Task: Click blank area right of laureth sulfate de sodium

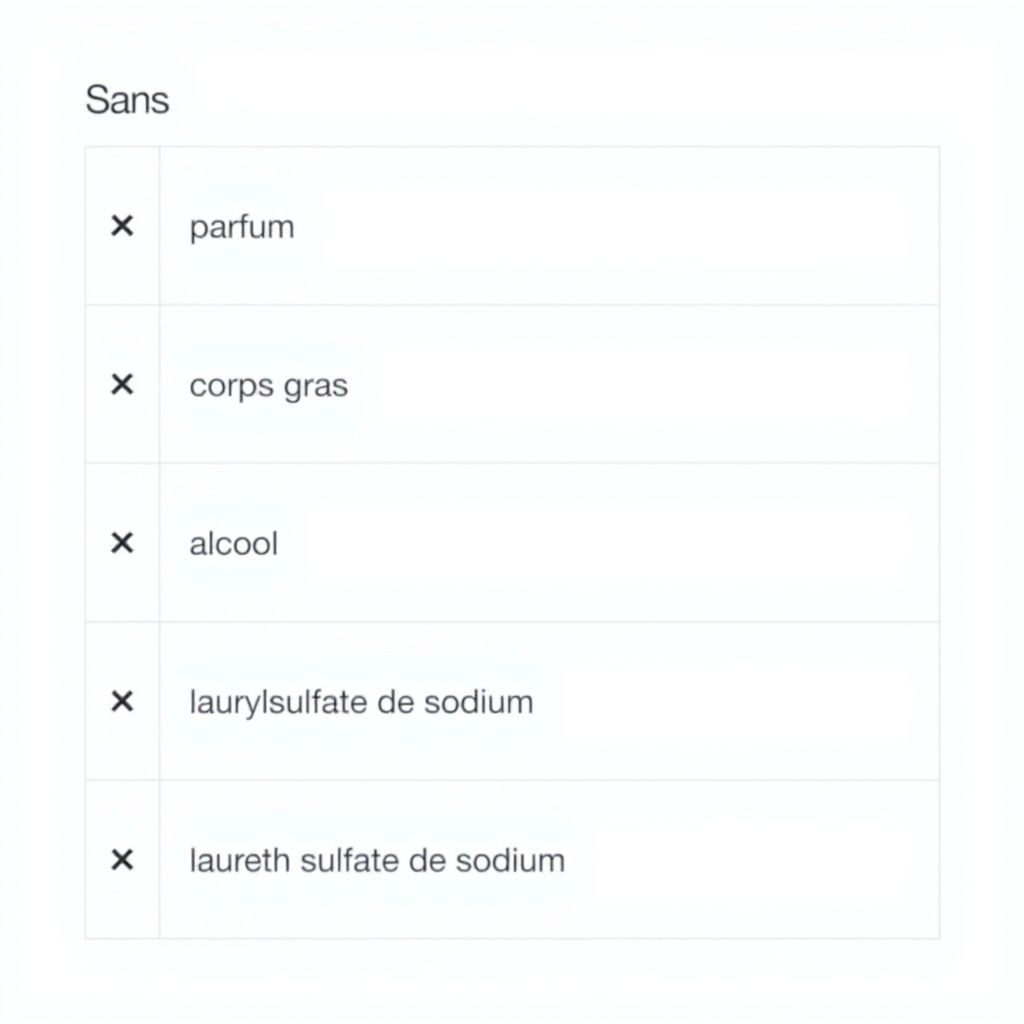Action: tap(750, 860)
